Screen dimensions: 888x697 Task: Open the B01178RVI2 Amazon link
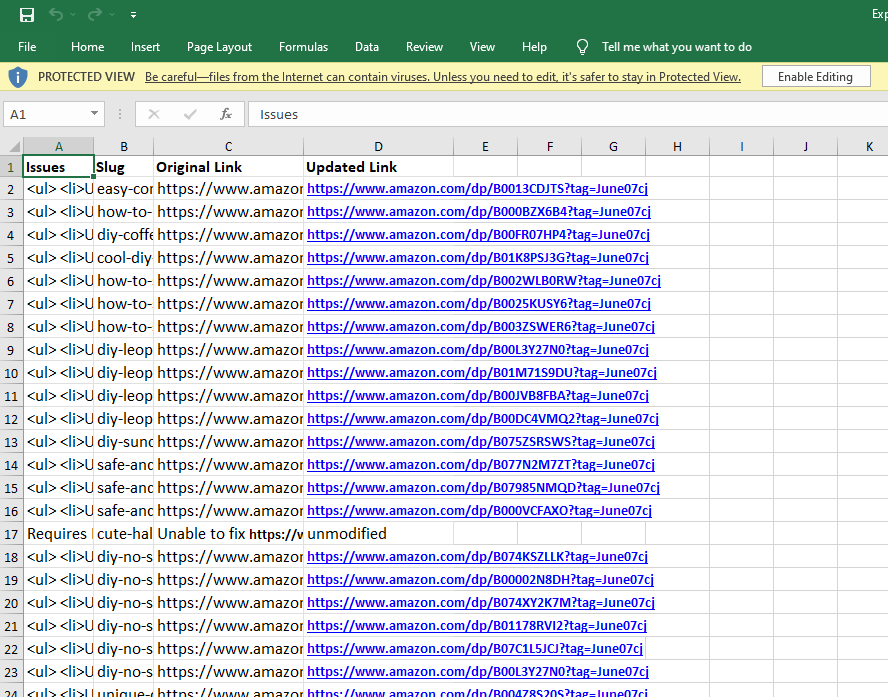click(x=476, y=626)
